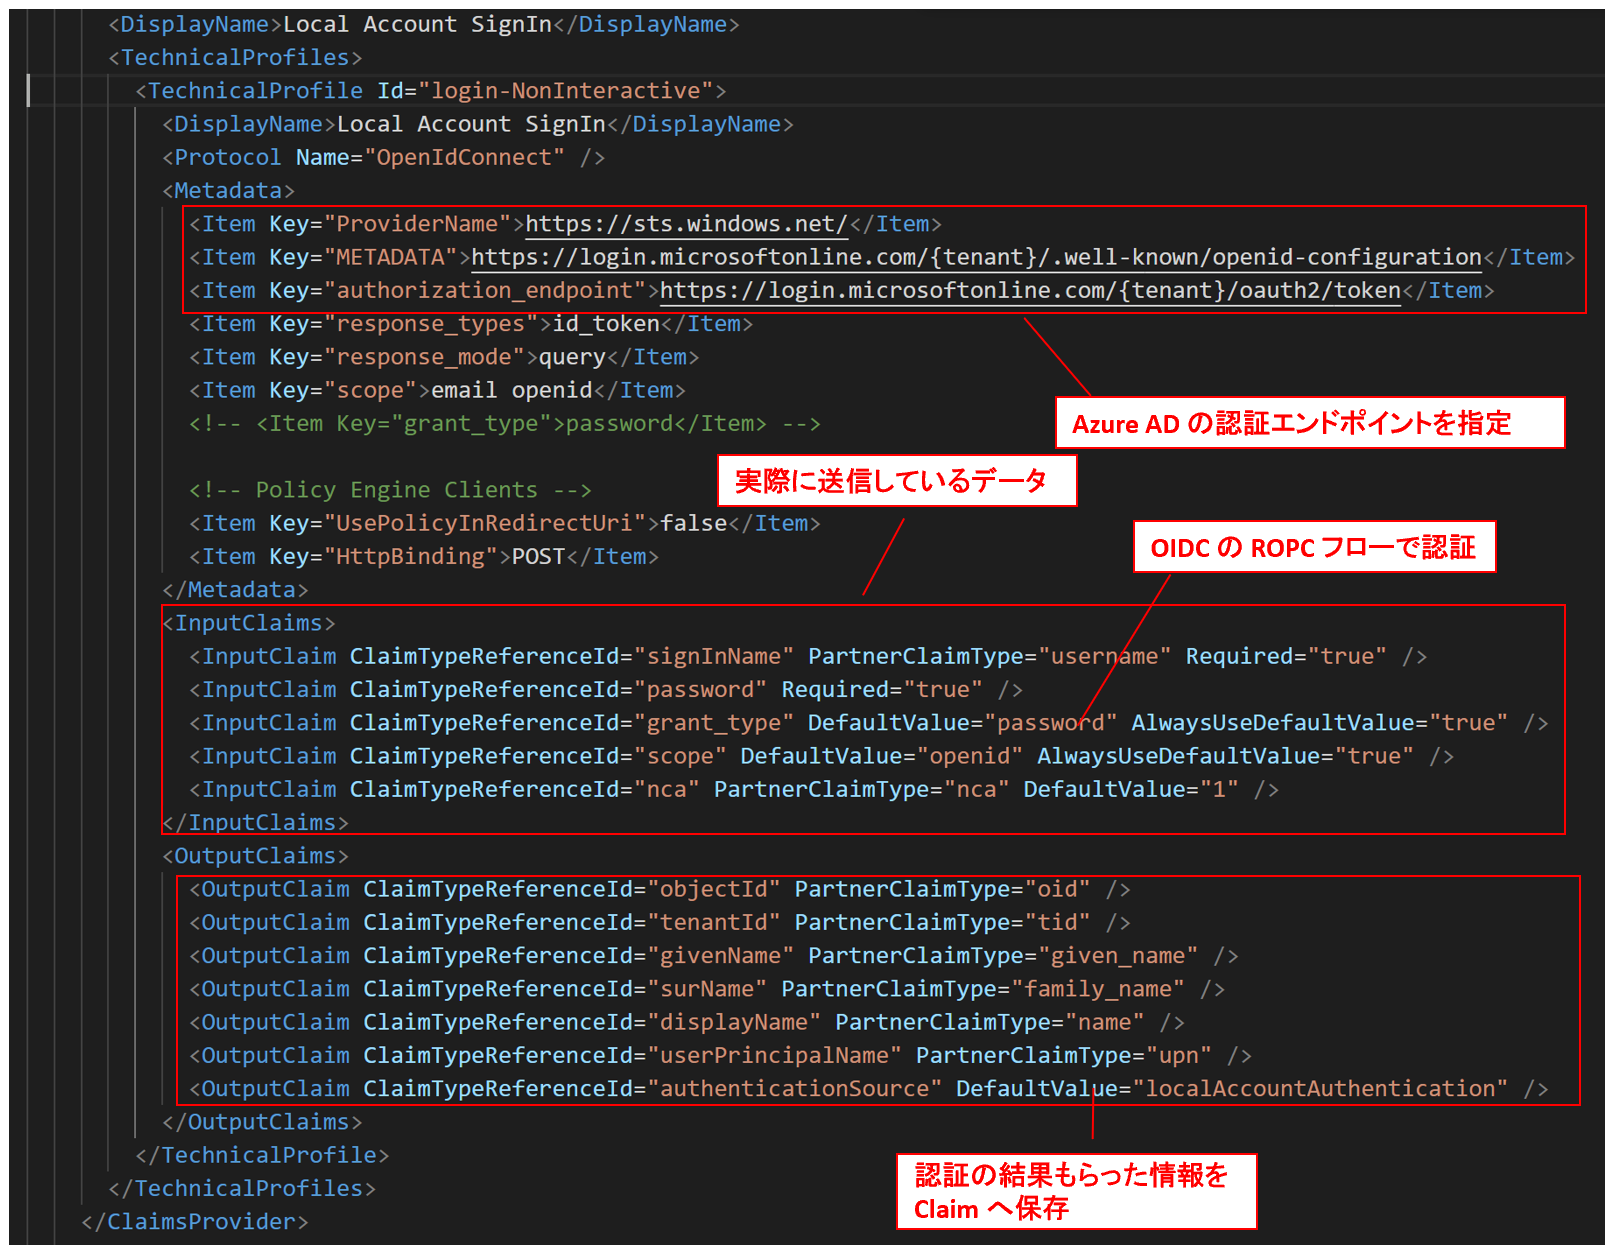This screenshot has height=1252, width=1612.
Task: Click the opening <Metadata> tag
Action: (228, 191)
